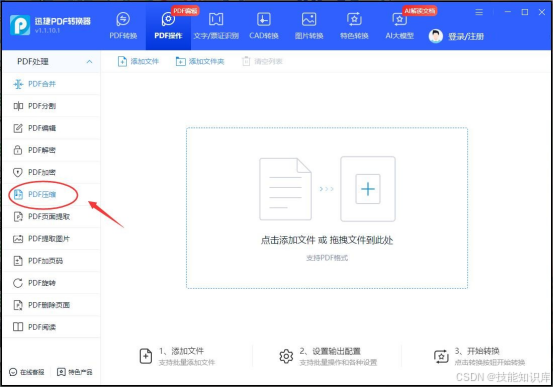Viewport: 554px width, 388px height.
Task: Select PDF提取图片 in the sidebar
Action: click(51, 239)
